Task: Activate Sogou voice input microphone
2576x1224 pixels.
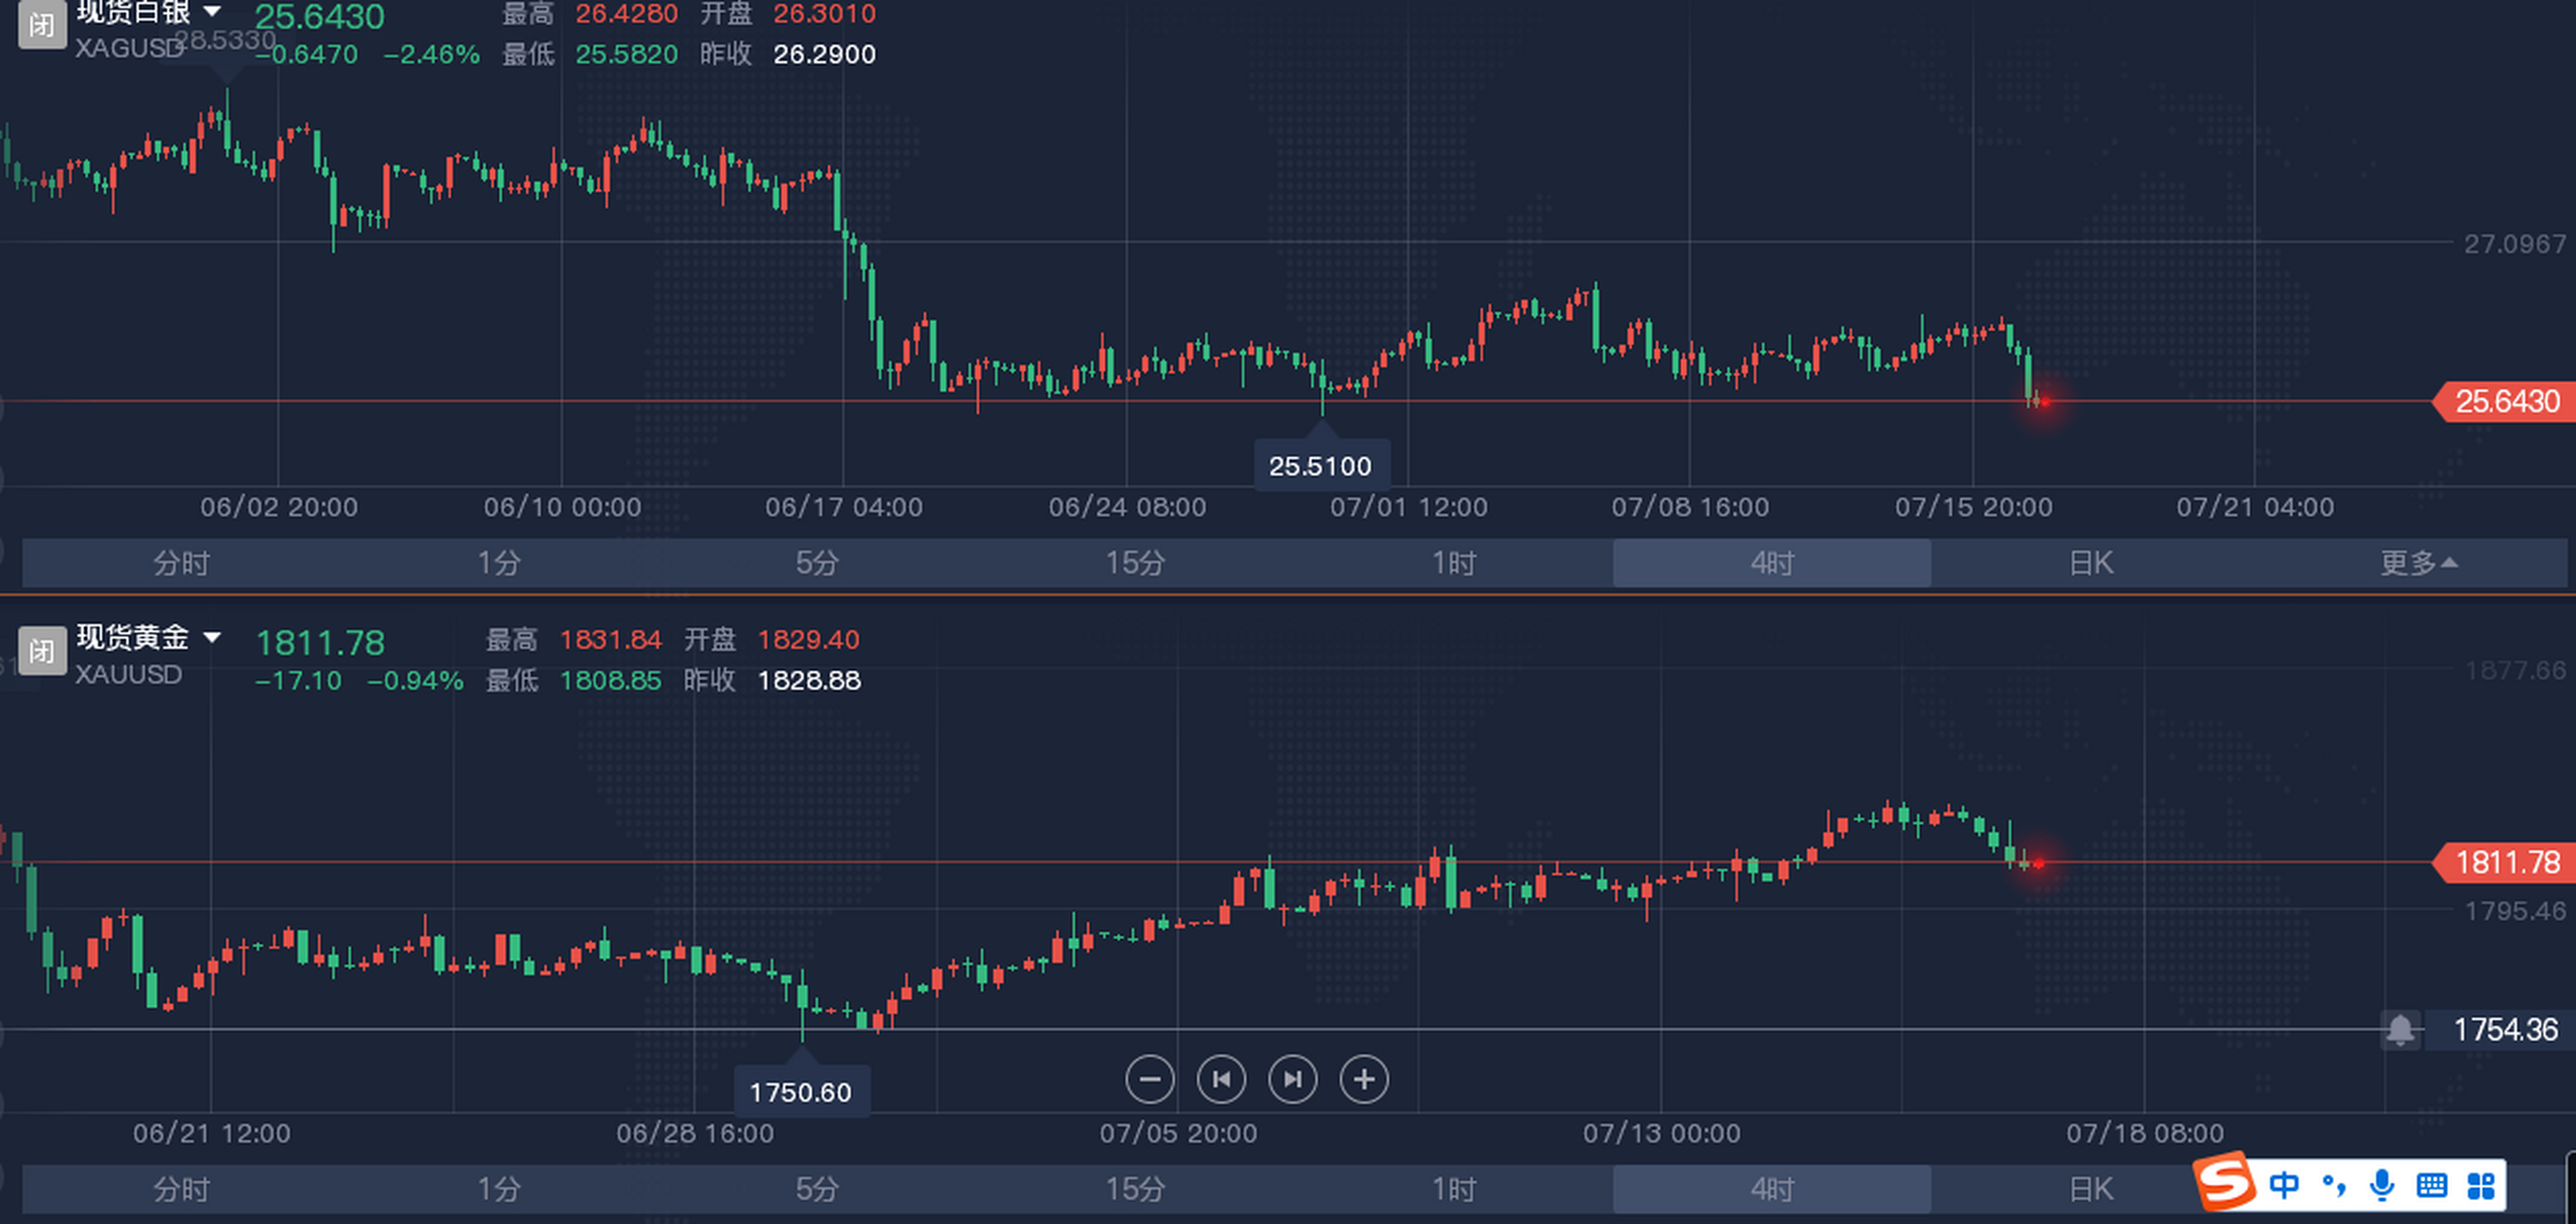Action: (2382, 1186)
